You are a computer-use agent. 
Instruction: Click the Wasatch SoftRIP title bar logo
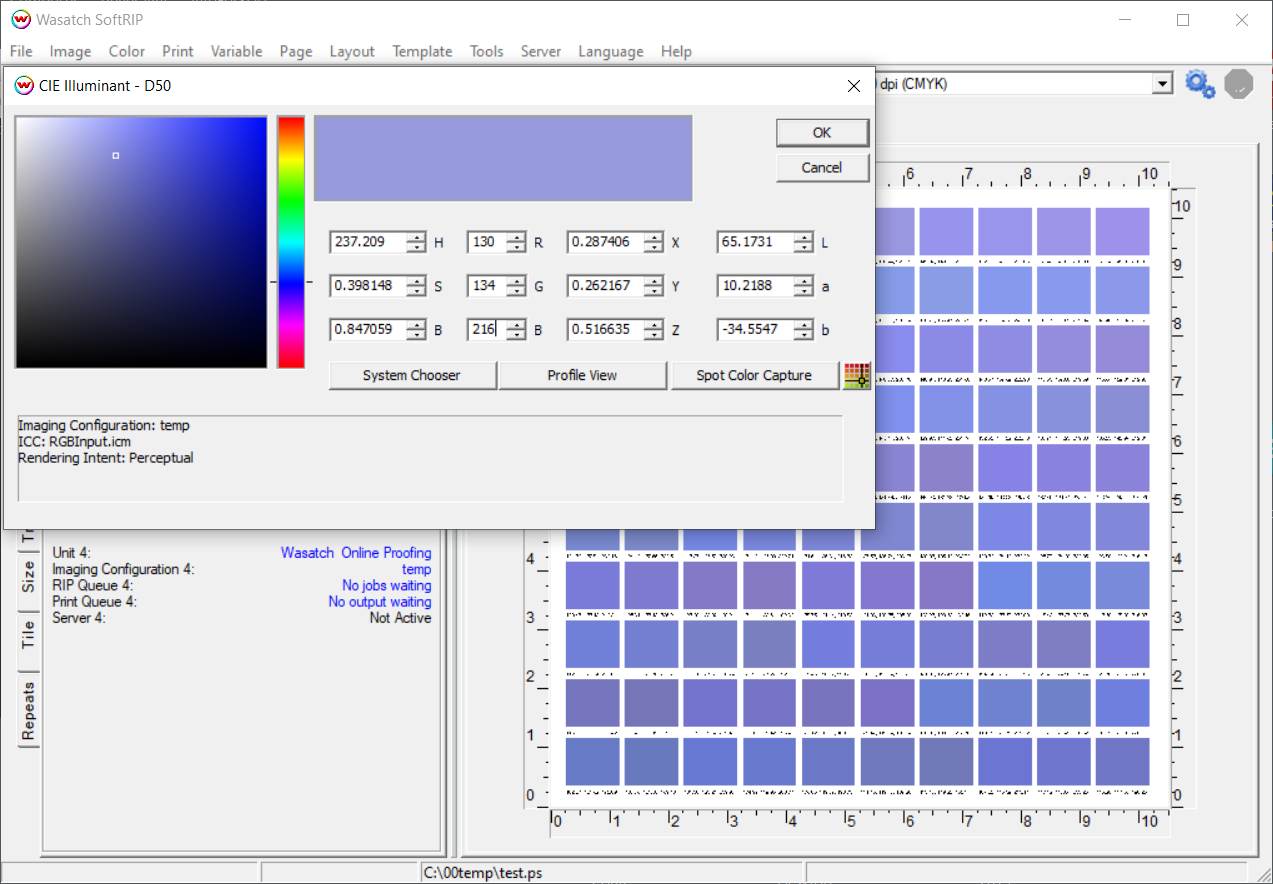(20, 20)
